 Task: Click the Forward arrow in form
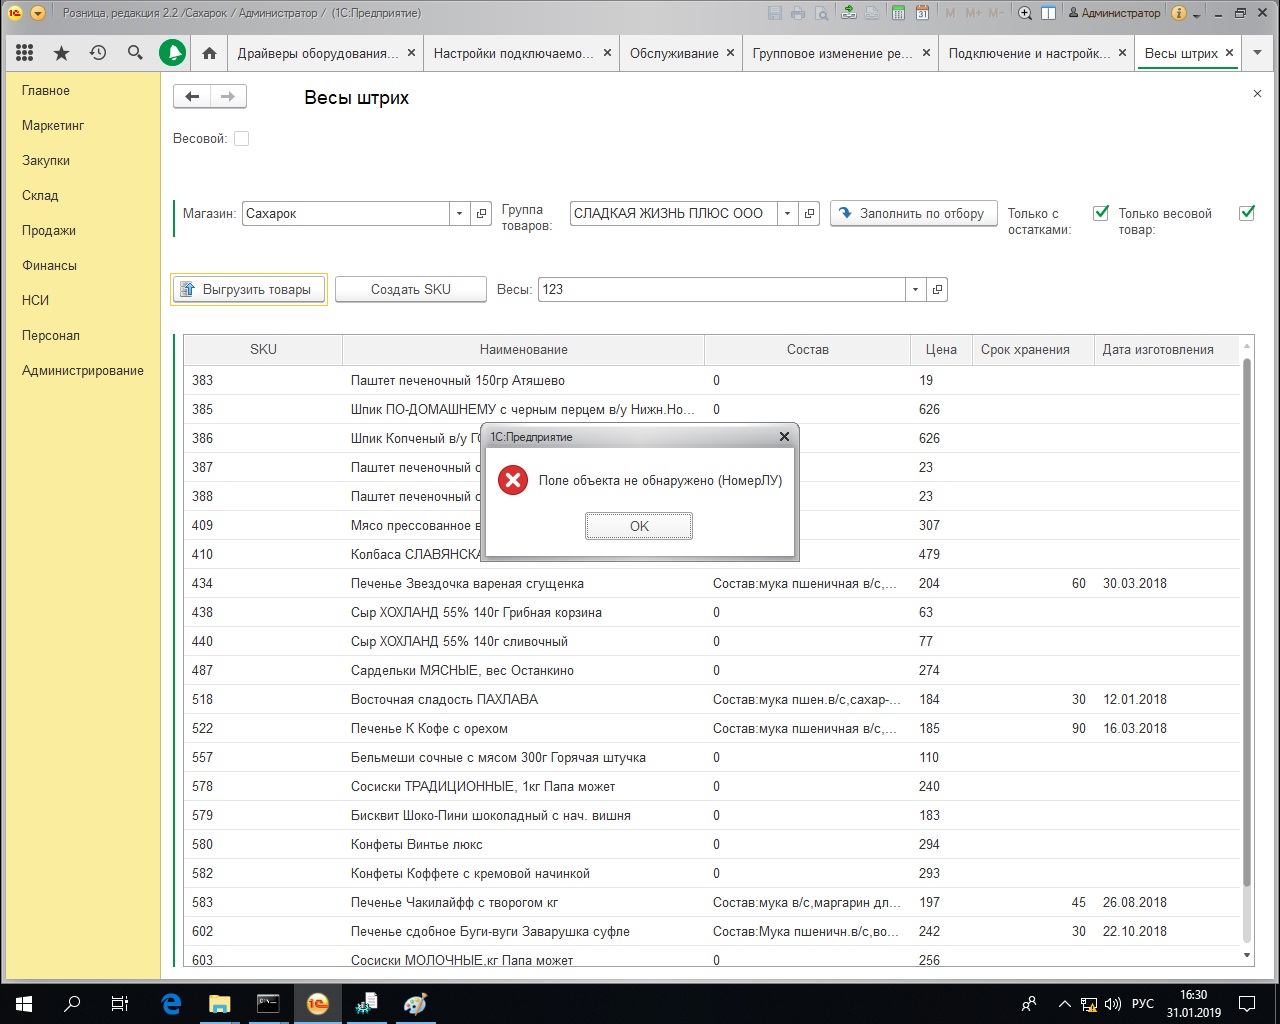tap(228, 96)
